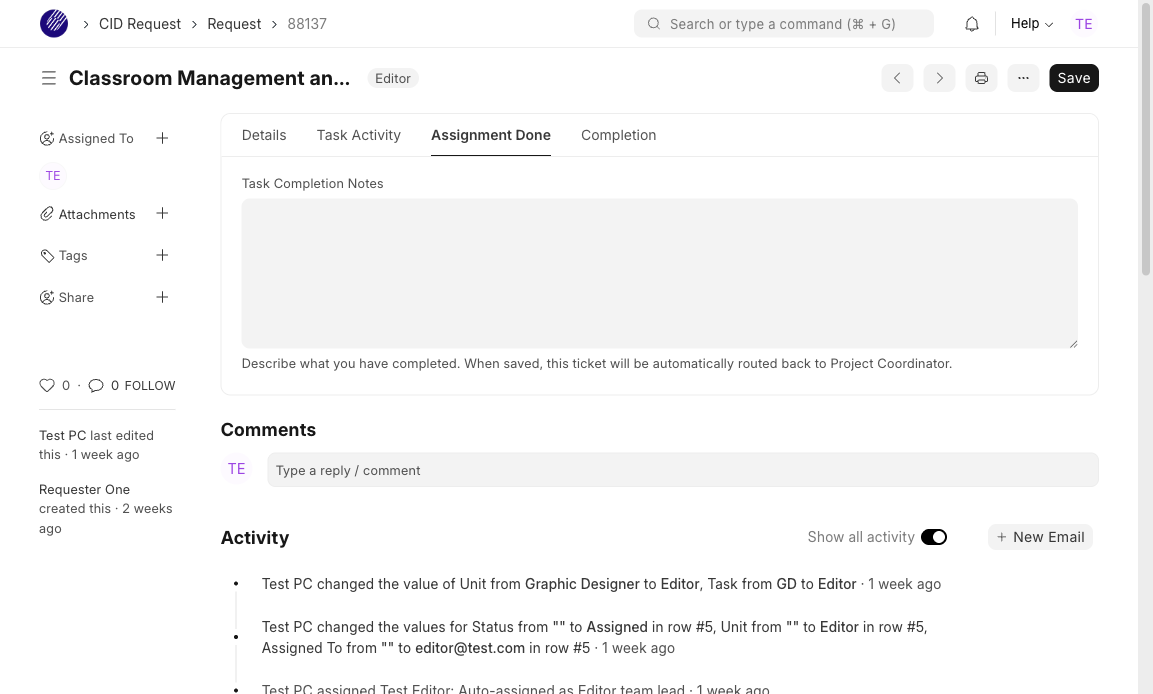Viewport: 1153px width, 694px height.
Task: Click the Task Completion Notes text area
Action: point(659,272)
